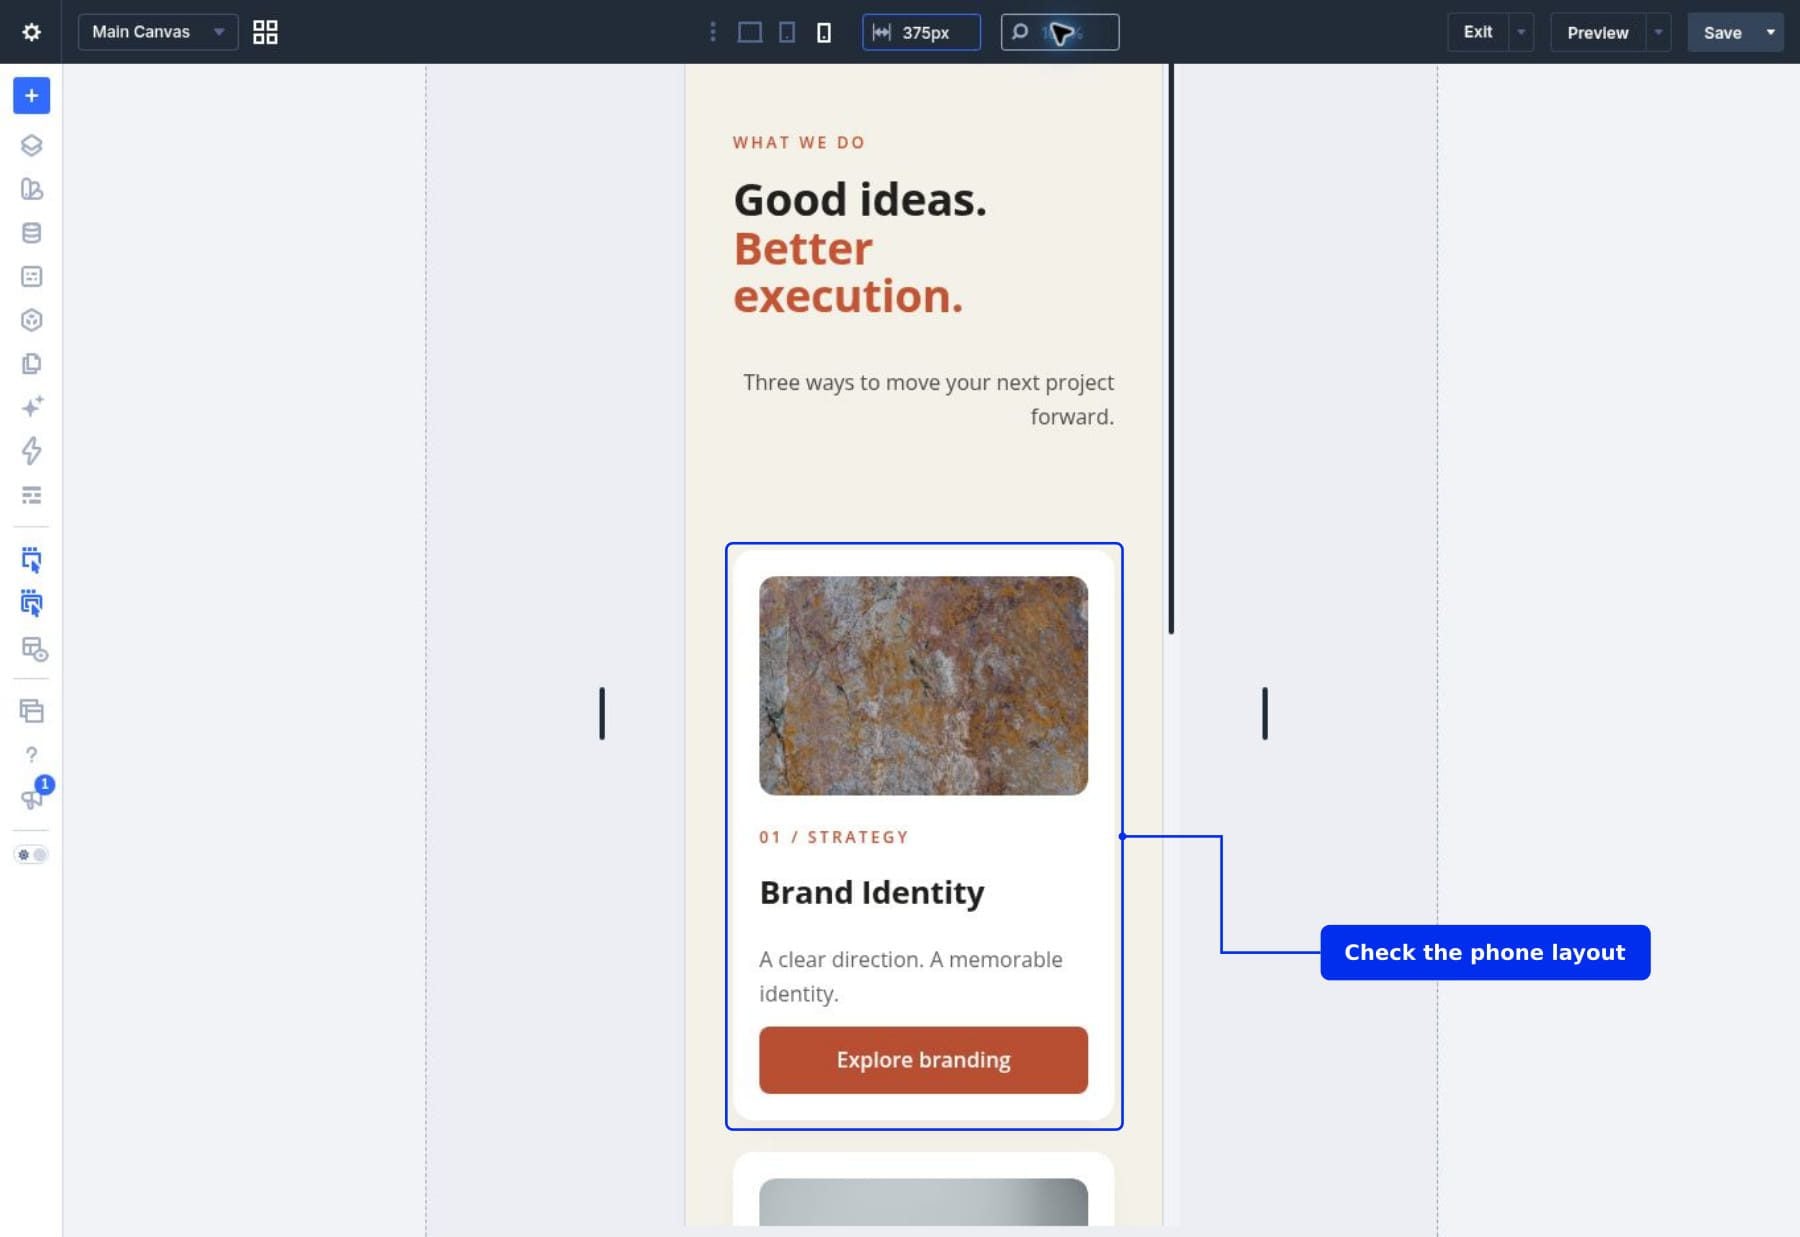1800x1237 pixels.
Task: Open the database variables icon
Action: coord(31,233)
